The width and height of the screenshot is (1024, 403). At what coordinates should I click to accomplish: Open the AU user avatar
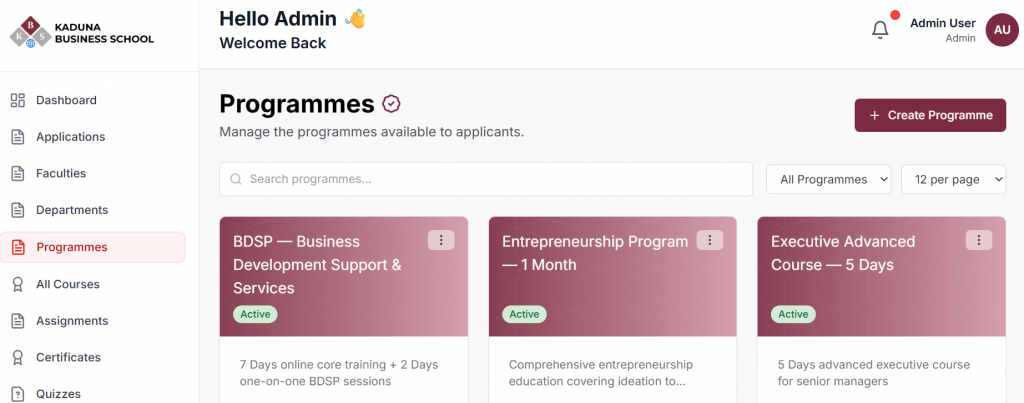click(x=1001, y=30)
